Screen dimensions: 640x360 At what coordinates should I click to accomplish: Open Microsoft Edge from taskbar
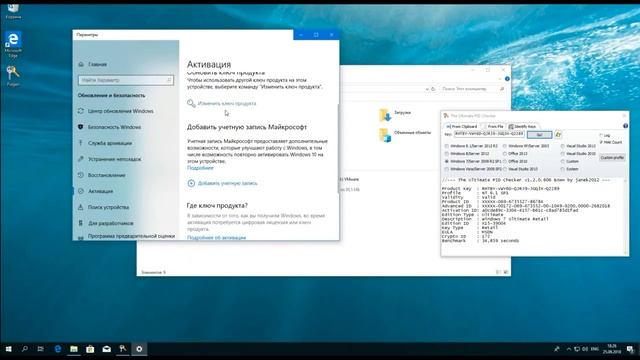click(x=58, y=349)
